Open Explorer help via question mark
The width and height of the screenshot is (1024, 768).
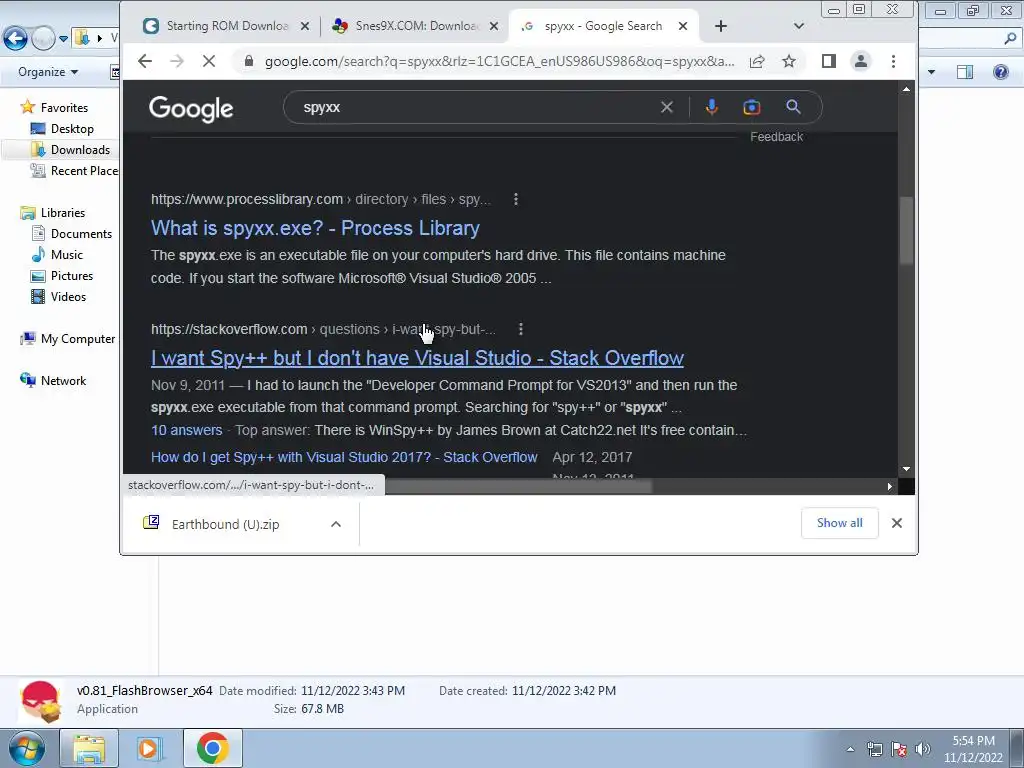1000,72
